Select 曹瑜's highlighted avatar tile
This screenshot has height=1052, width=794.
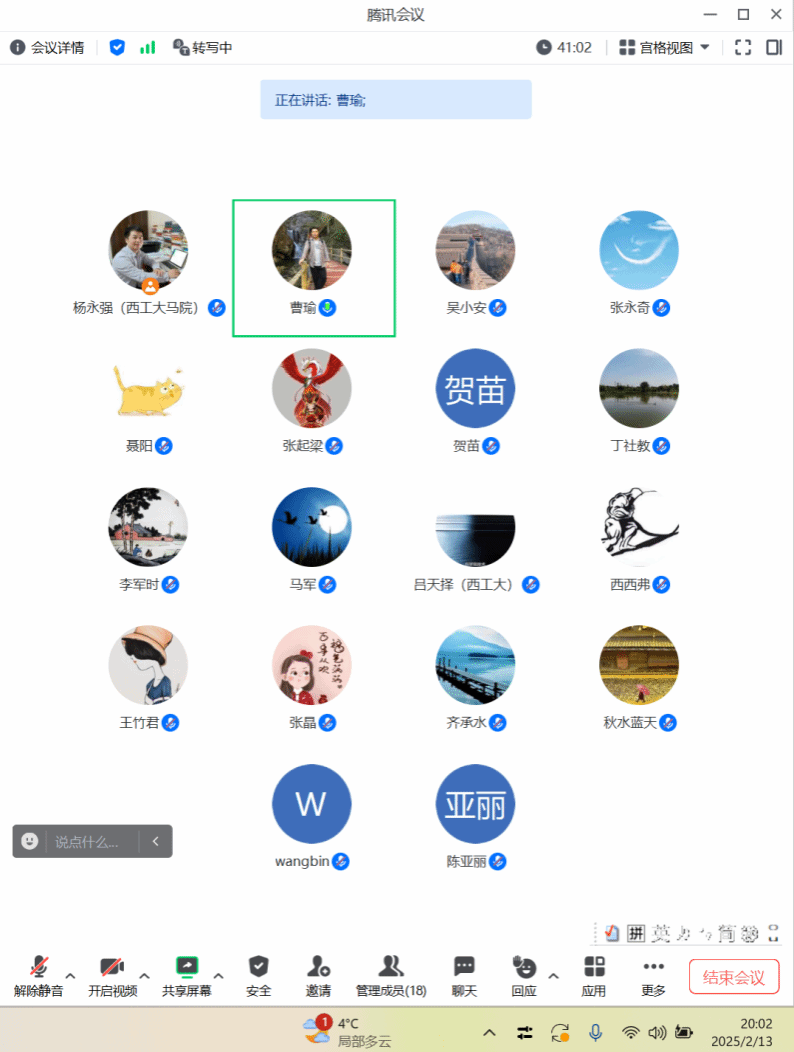click(x=313, y=268)
